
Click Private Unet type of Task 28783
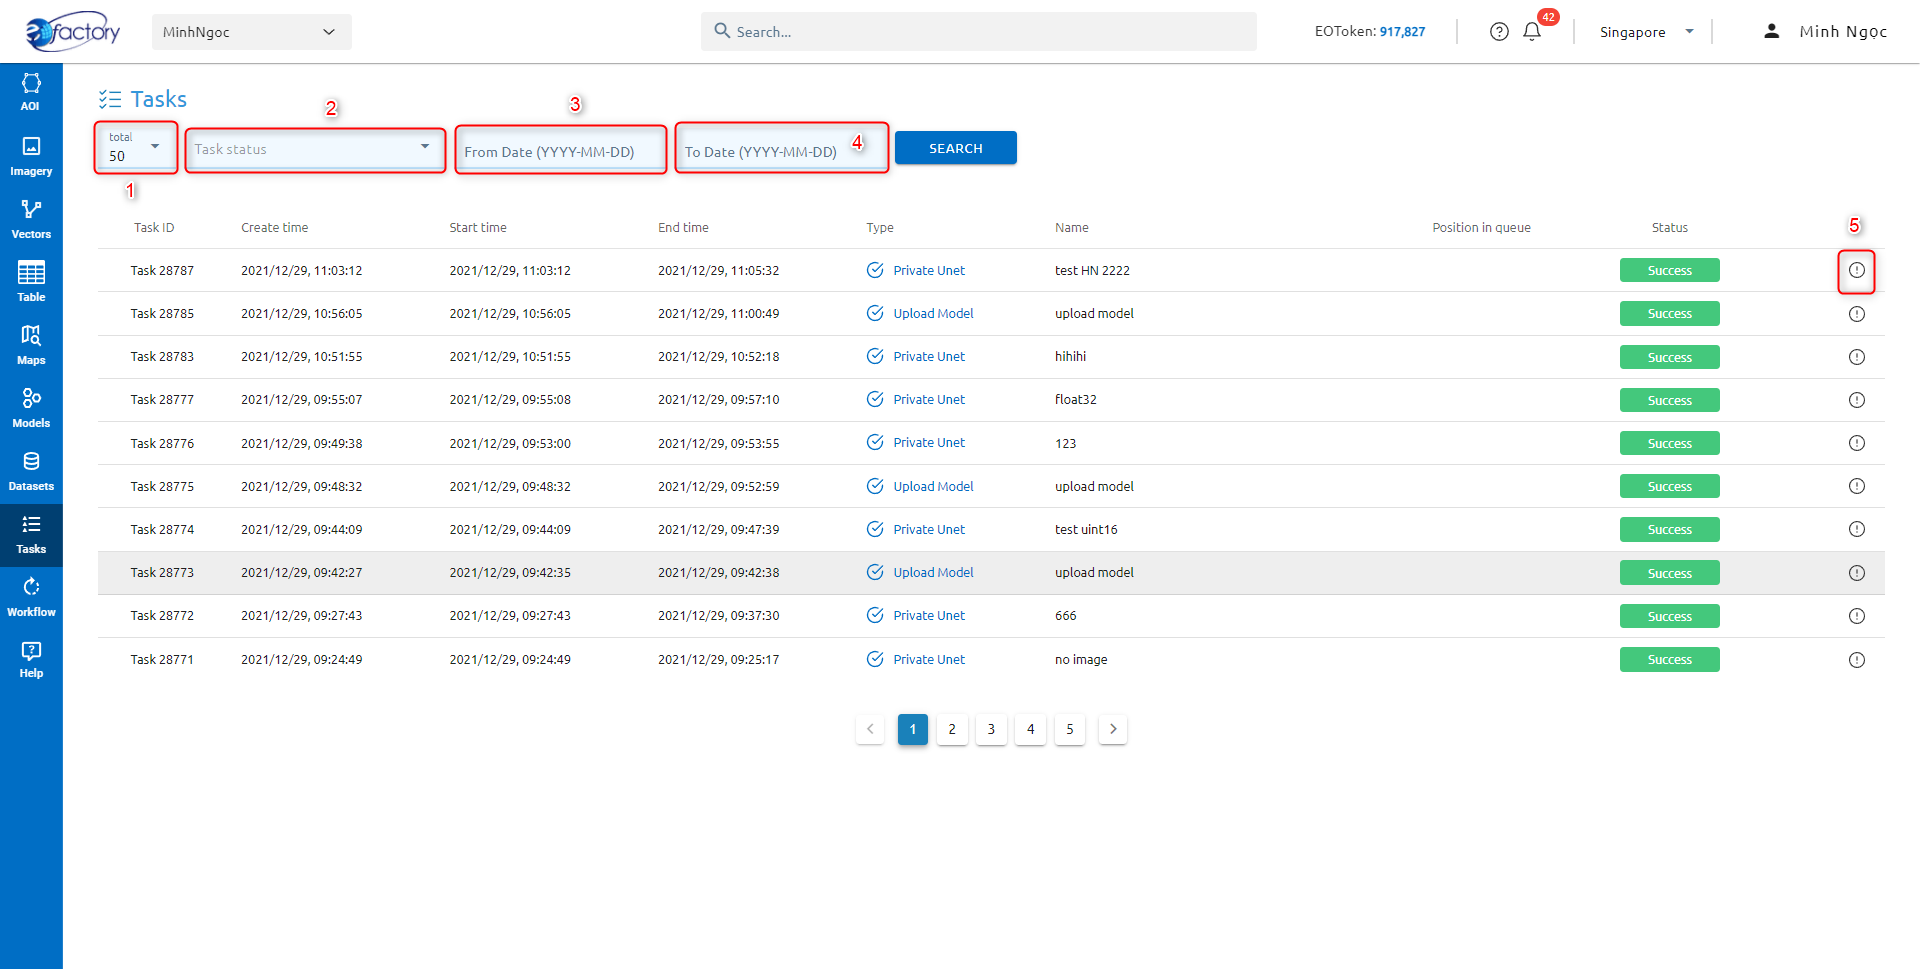(929, 357)
